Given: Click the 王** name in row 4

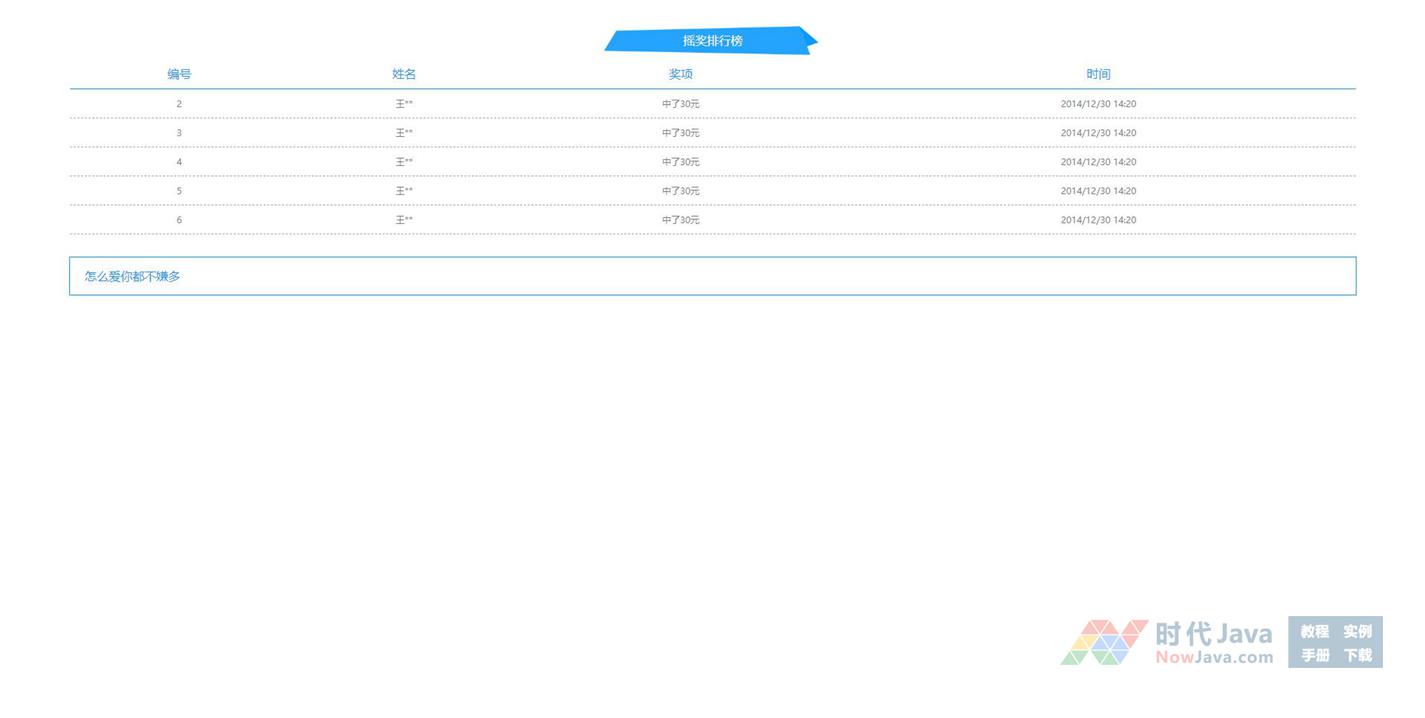Looking at the screenshot, I should (404, 162).
